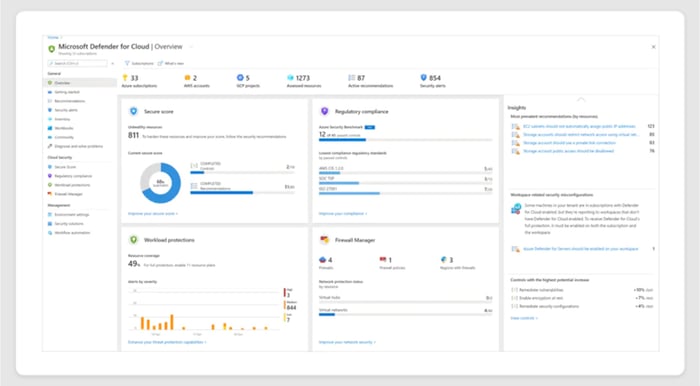Image resolution: width=700 pixels, height=386 pixels.
Task: Click the Firewall Manager card icon
Action: click(x=325, y=240)
